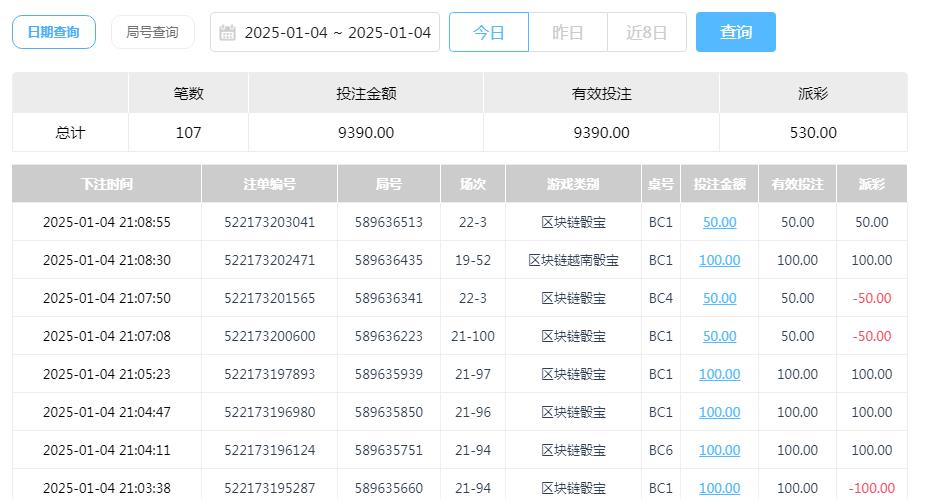
Task: Open bet amount 100.00 for order 522173195287
Action: [x=719, y=488]
